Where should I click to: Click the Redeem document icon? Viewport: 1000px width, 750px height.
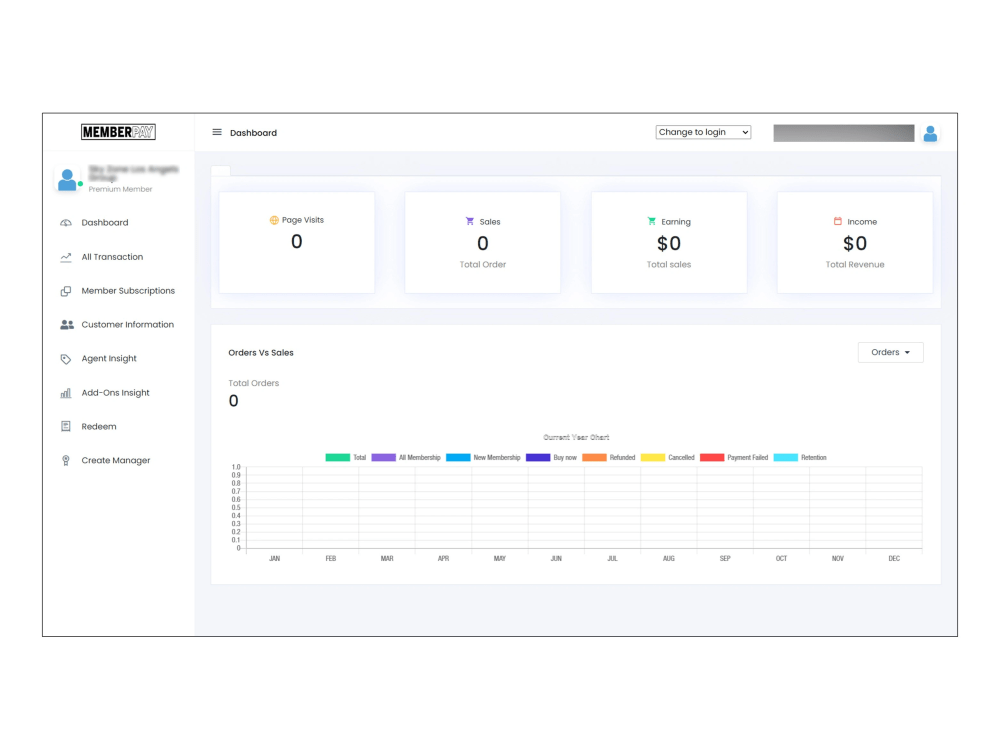click(66, 426)
